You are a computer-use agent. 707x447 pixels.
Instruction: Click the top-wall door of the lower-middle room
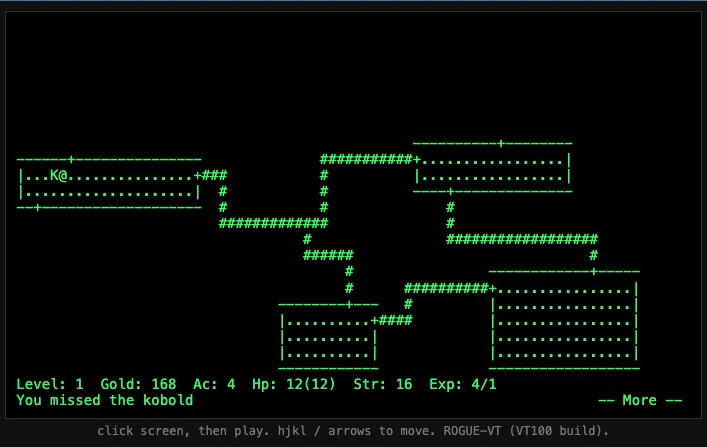(x=349, y=304)
